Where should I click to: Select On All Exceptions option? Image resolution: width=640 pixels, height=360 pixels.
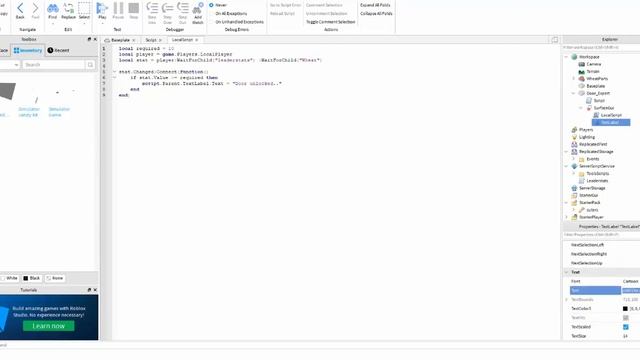(228, 13)
